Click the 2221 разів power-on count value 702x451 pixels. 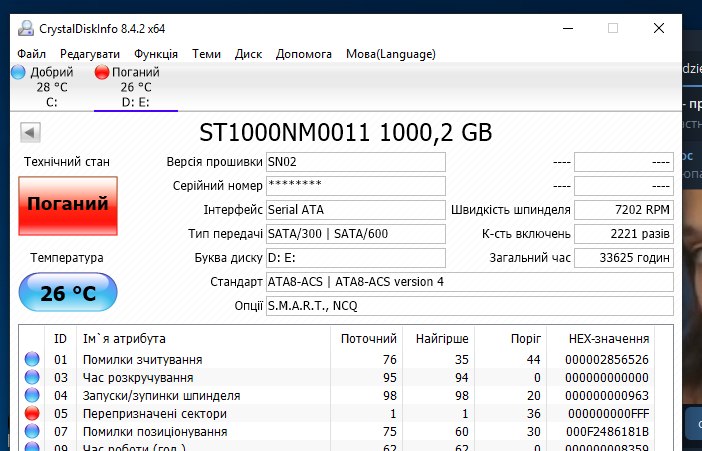tap(624, 234)
